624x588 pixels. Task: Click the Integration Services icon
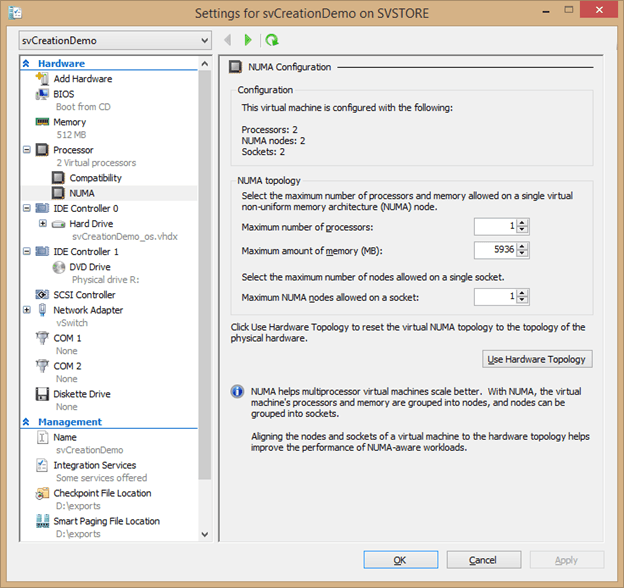tap(42, 465)
